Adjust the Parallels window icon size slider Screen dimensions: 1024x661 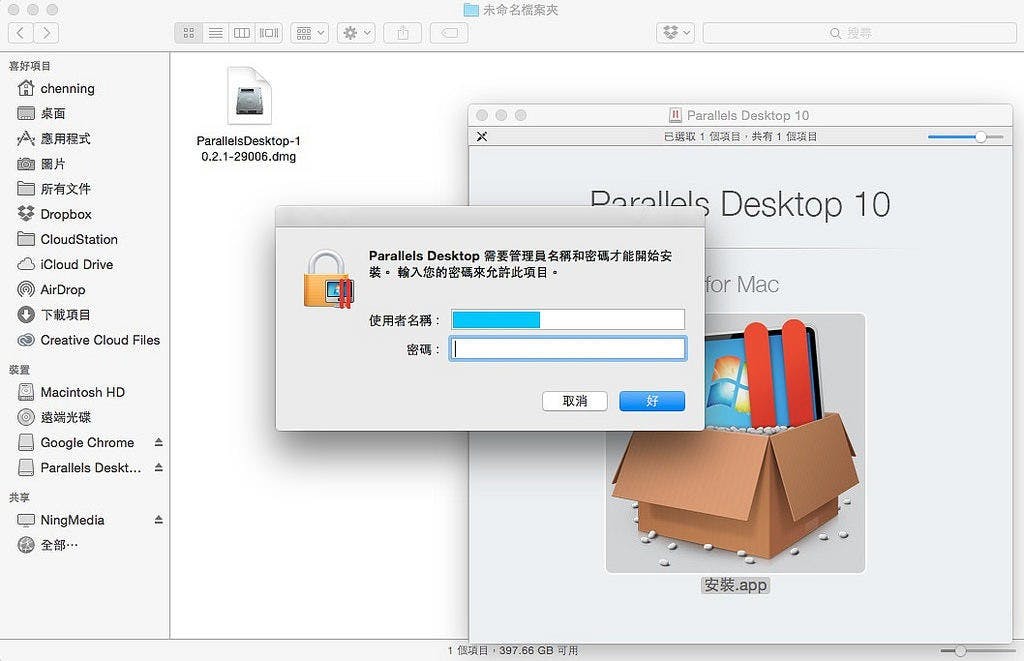980,136
